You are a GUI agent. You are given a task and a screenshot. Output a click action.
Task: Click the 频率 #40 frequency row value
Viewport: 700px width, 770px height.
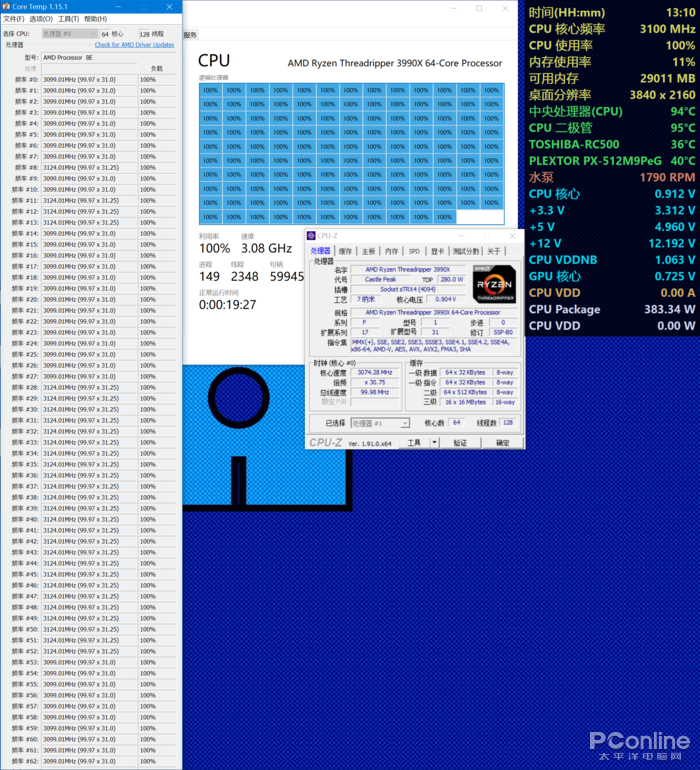[x=89, y=520]
